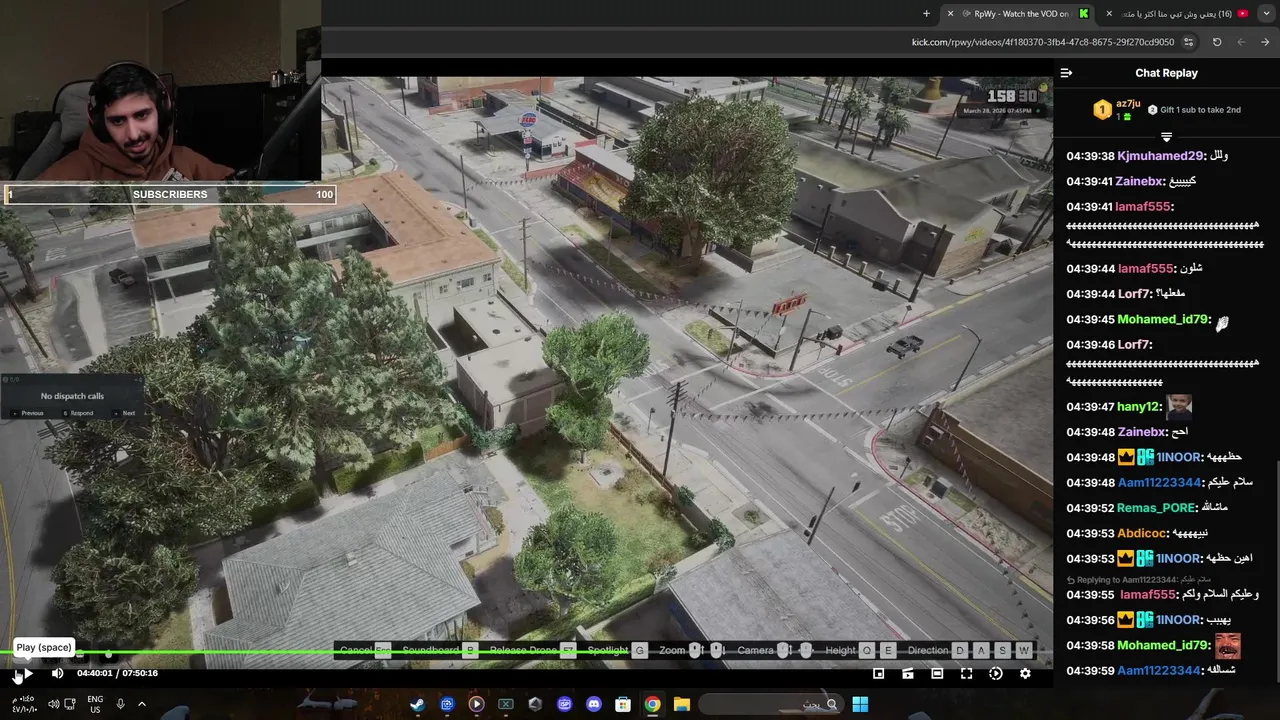Toggle theatre mode in the player

click(x=937, y=674)
